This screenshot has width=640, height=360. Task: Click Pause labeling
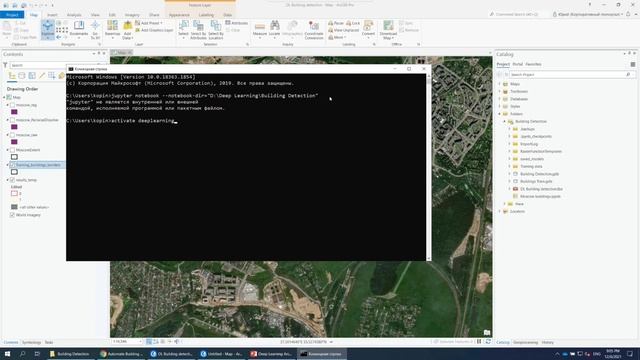336,23
